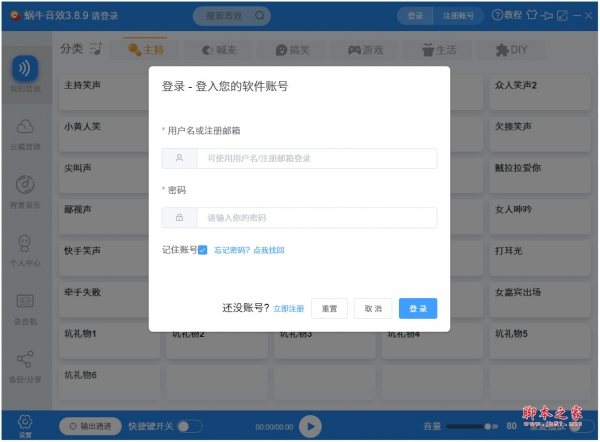600x442 pixels.
Task: Click 重置 button in dialog
Action: (329, 308)
